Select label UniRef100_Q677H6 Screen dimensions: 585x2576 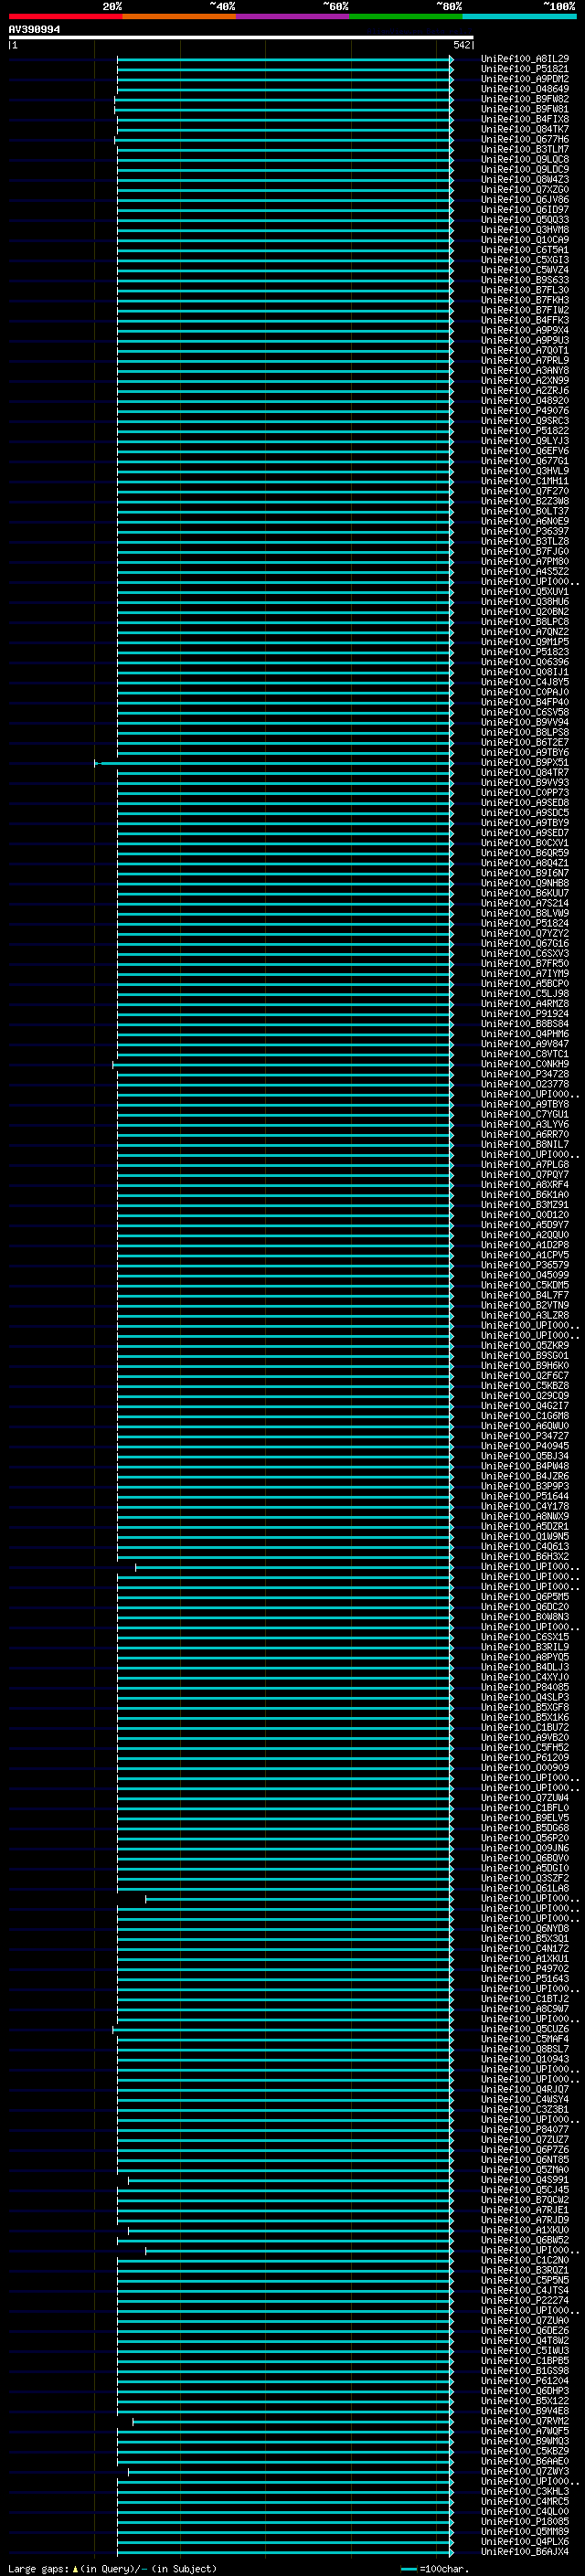pyautogui.click(x=525, y=139)
